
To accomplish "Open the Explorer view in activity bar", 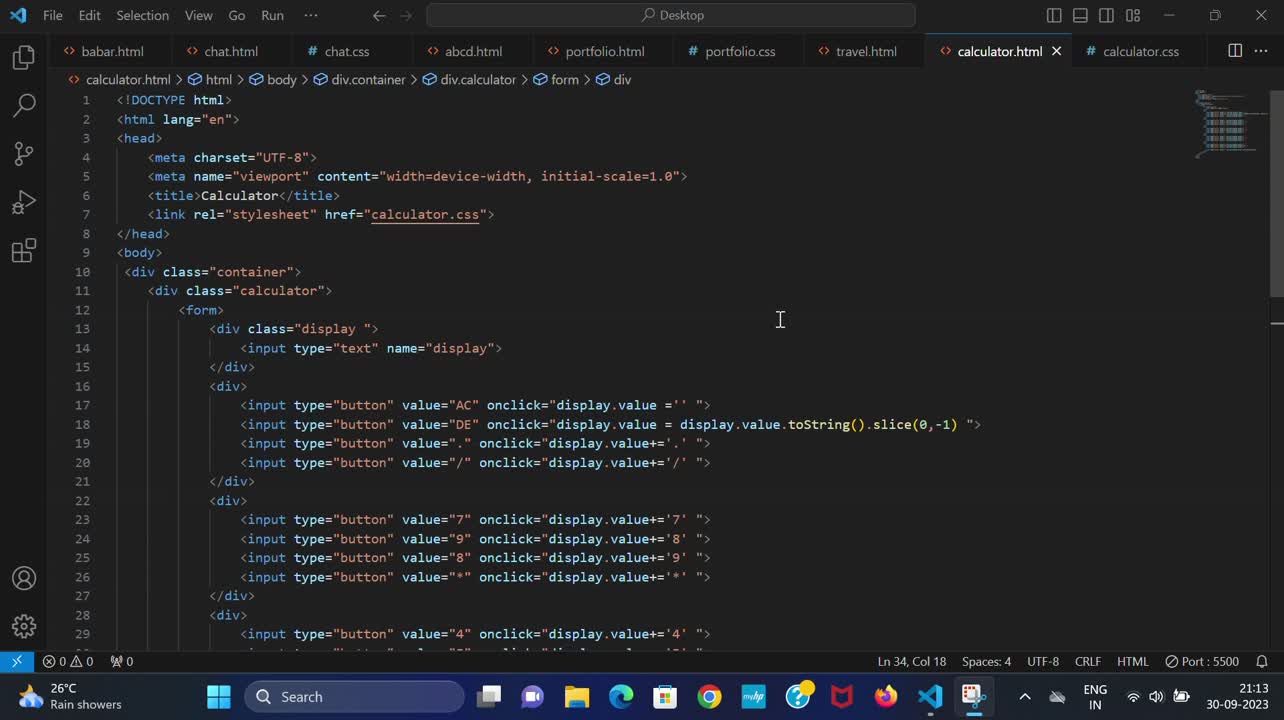I will pyautogui.click(x=24, y=57).
